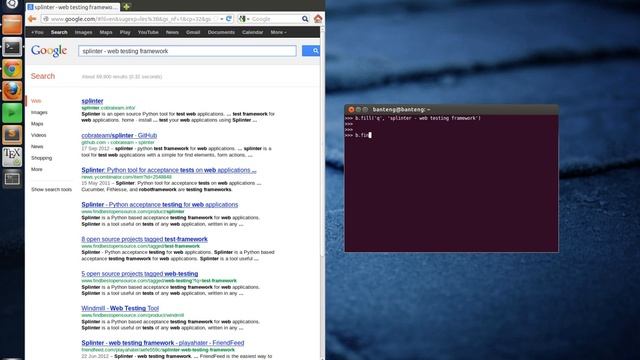Go back with the Firefox back arrow
640x360 pixels.
32,19
